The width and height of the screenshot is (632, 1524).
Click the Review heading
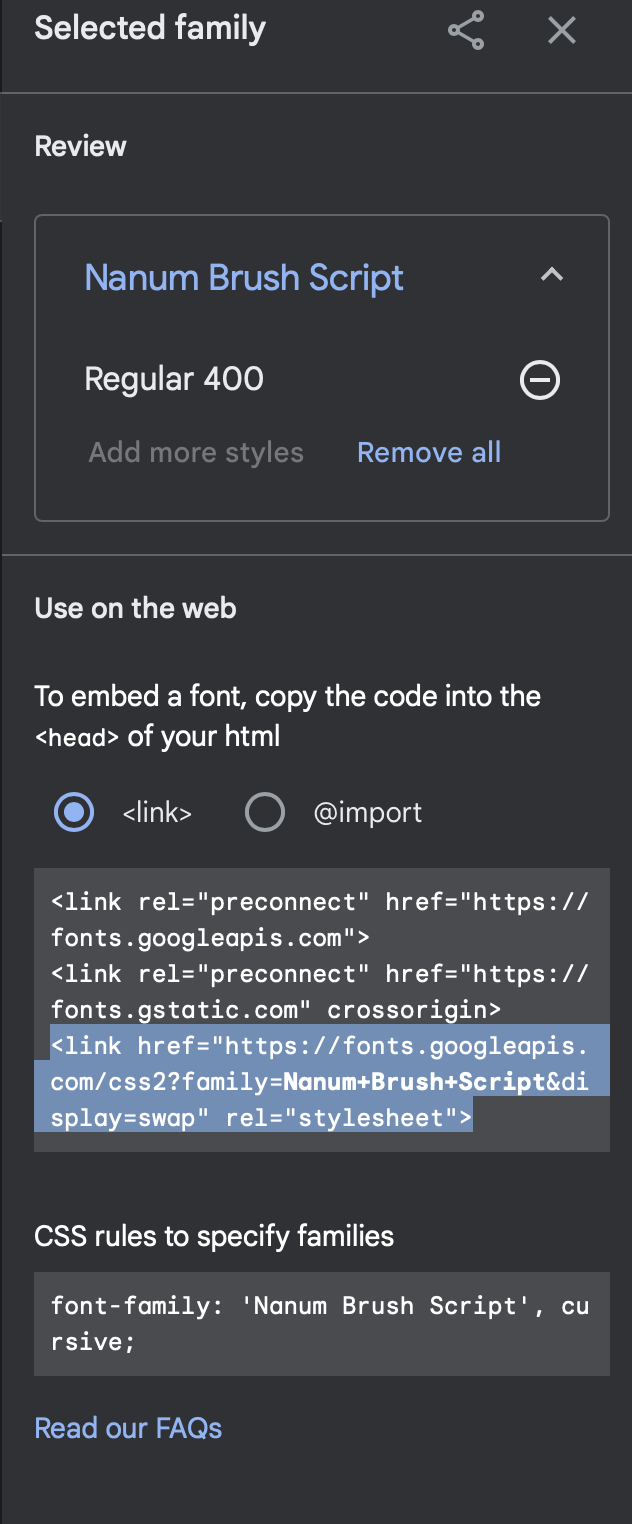80,146
